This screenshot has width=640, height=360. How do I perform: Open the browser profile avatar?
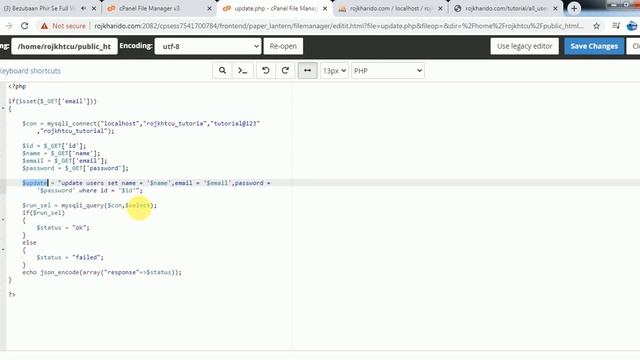tap(632, 26)
